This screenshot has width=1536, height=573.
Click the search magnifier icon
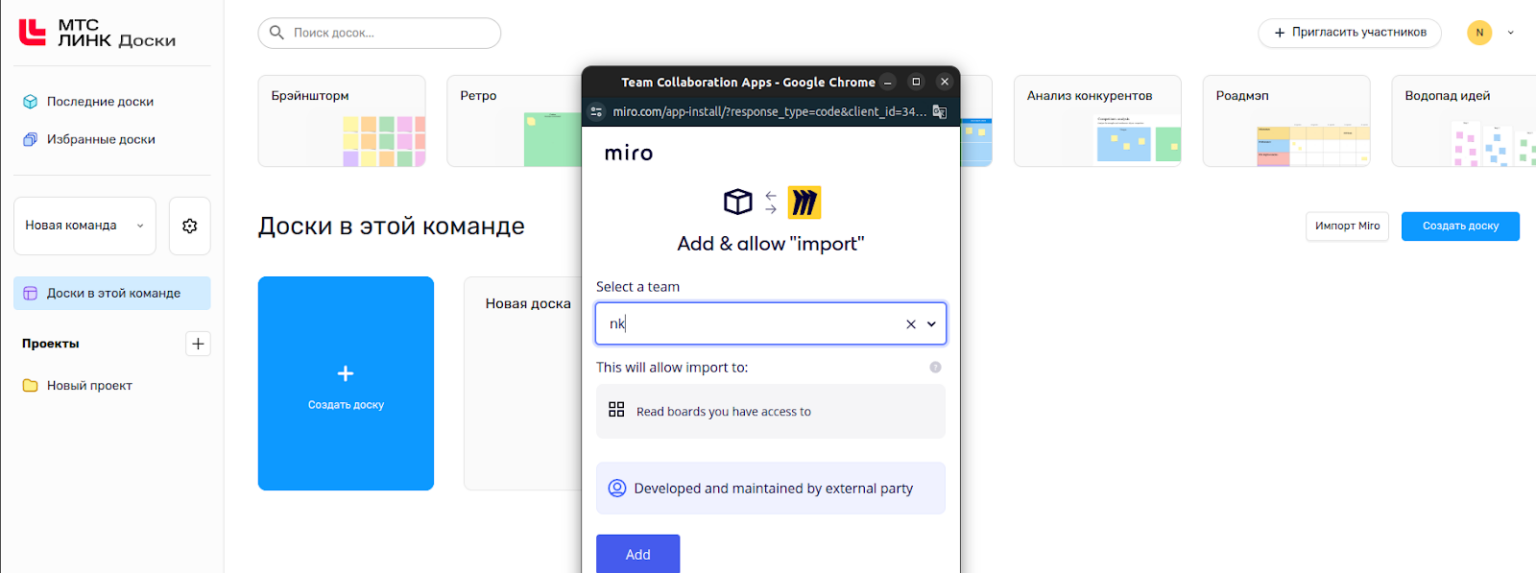276,33
